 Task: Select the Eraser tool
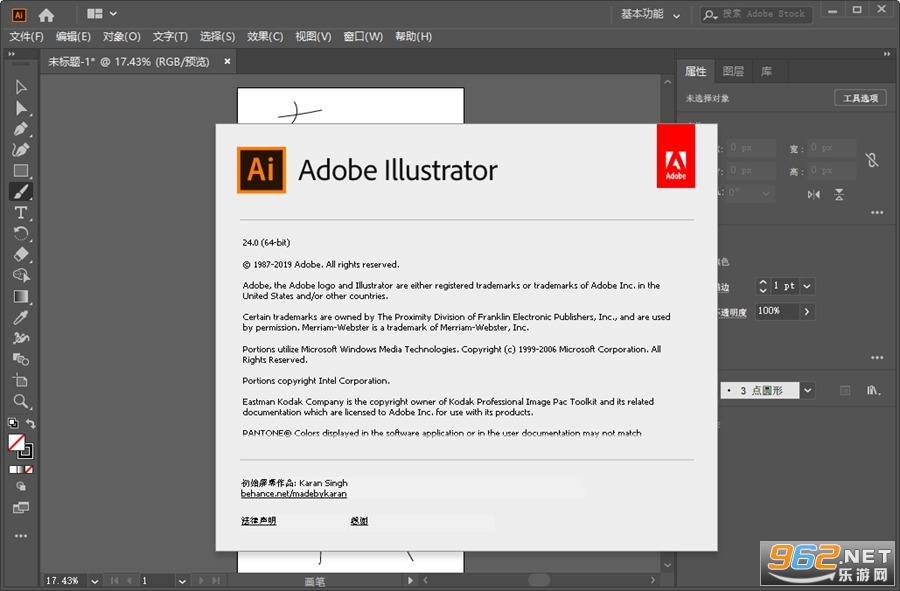[21, 254]
